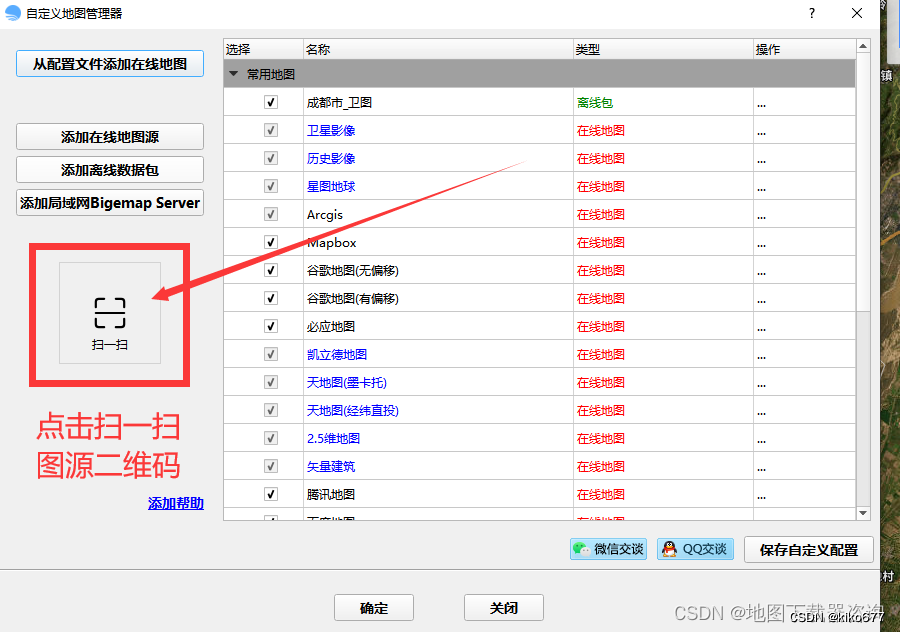Toggle checkbox for 天地图(经纬直投)
Viewport: 900px width, 632px height.
(271, 410)
